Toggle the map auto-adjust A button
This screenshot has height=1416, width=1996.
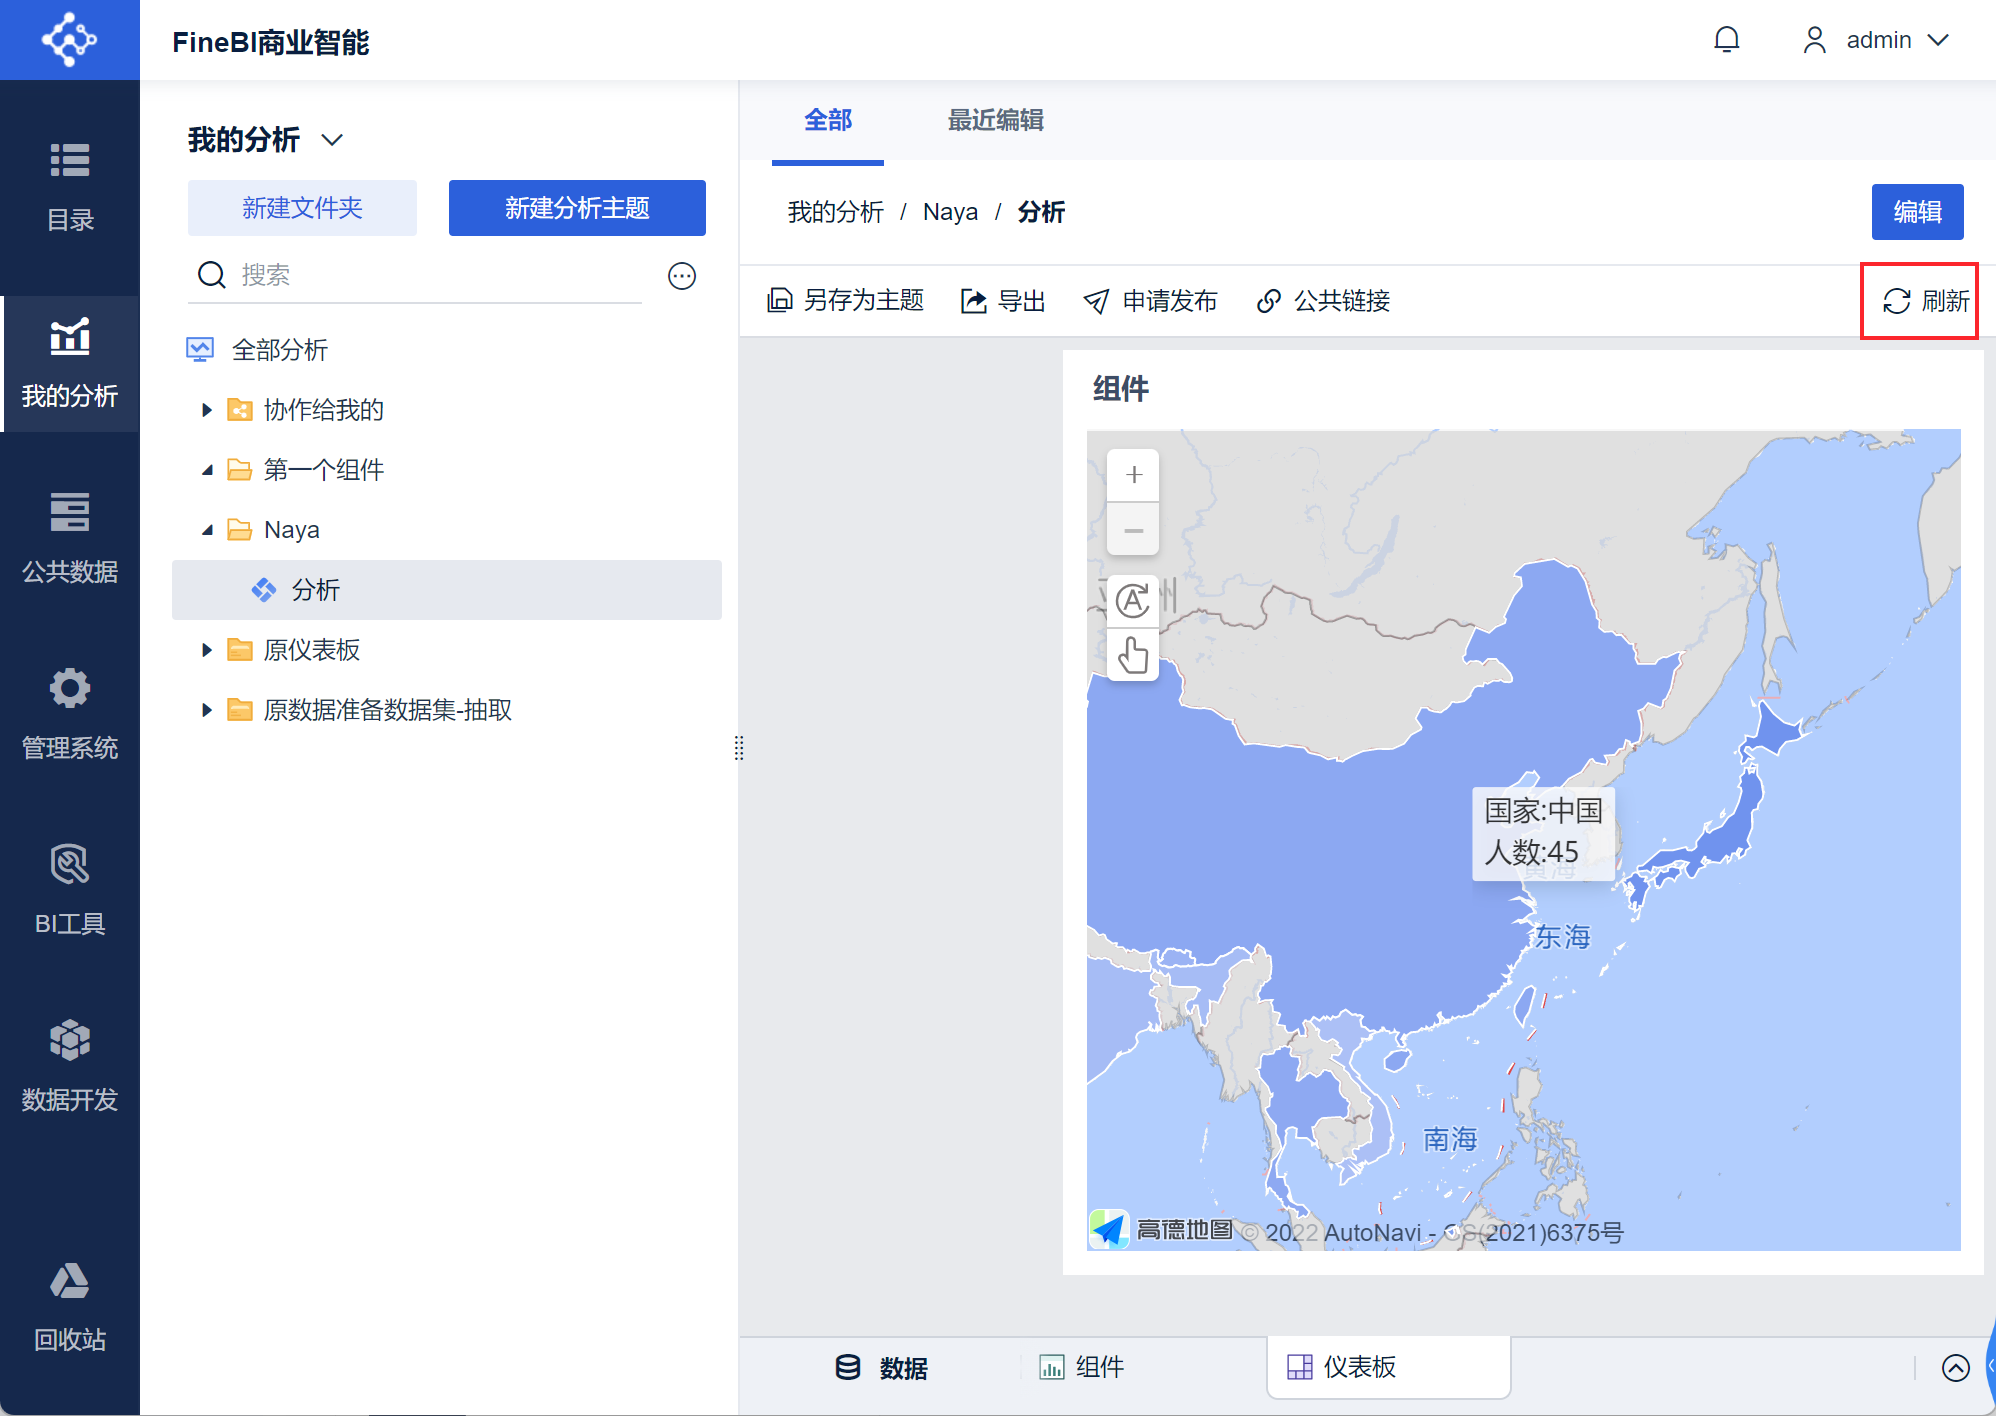1133,601
